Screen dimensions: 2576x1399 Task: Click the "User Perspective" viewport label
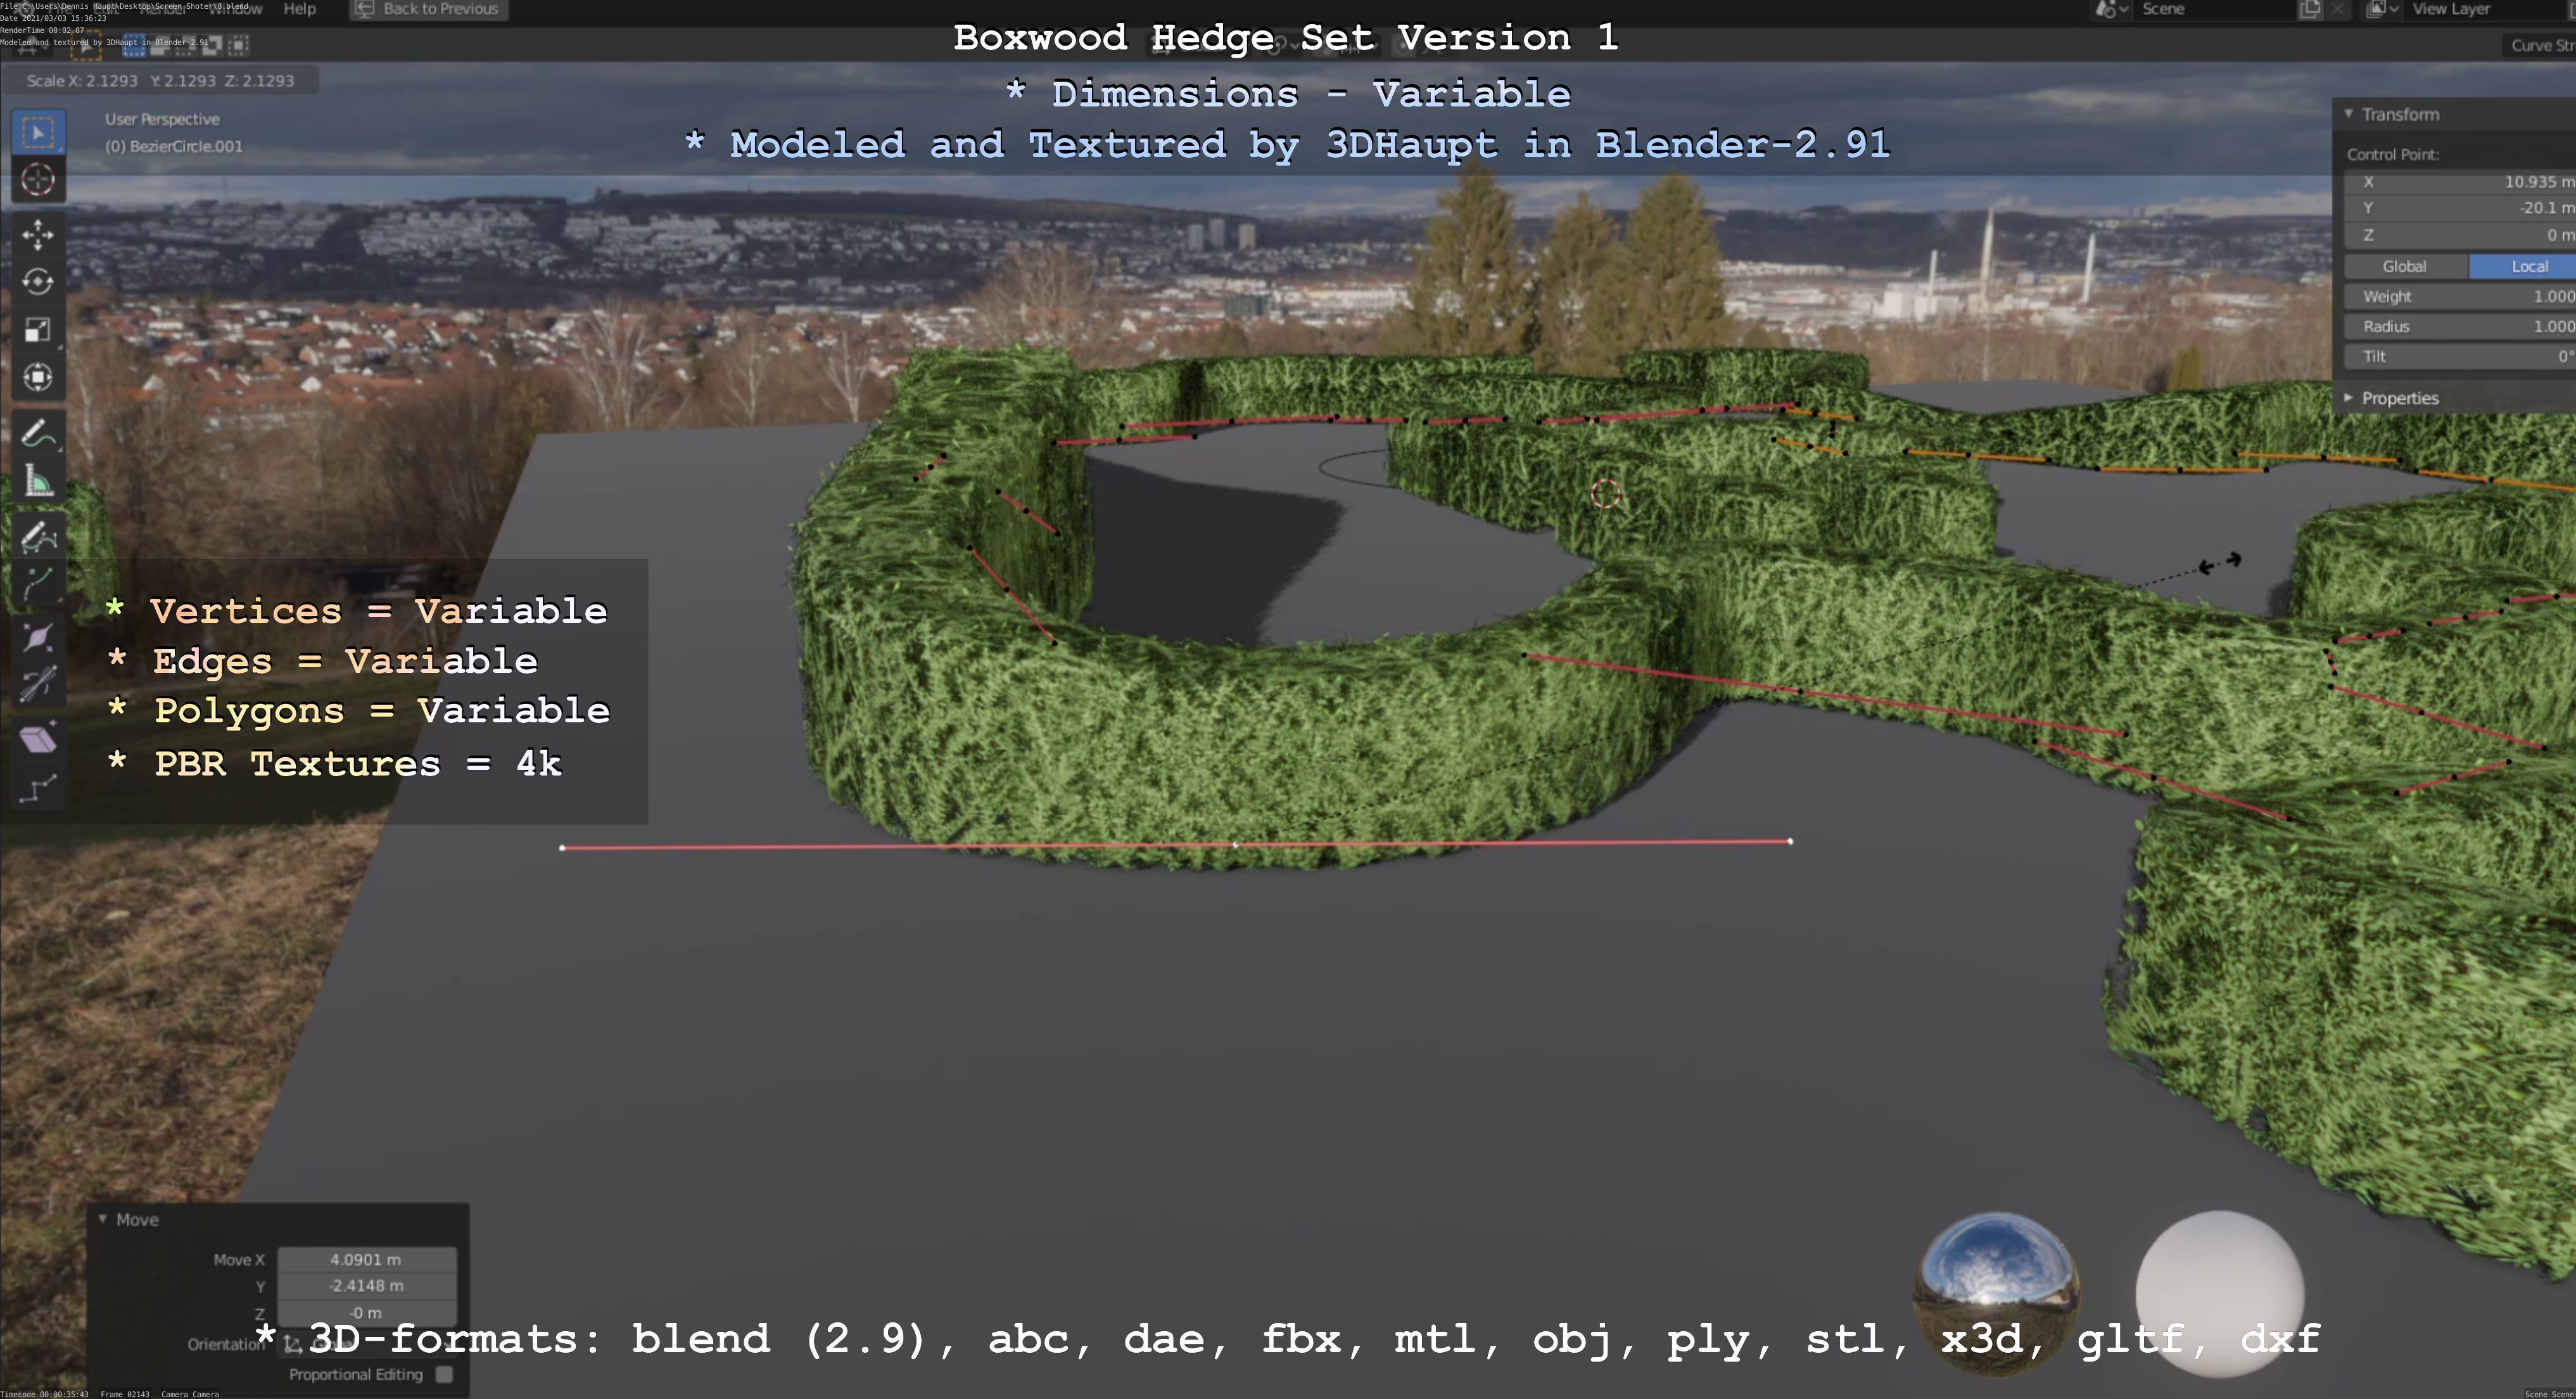162,119
